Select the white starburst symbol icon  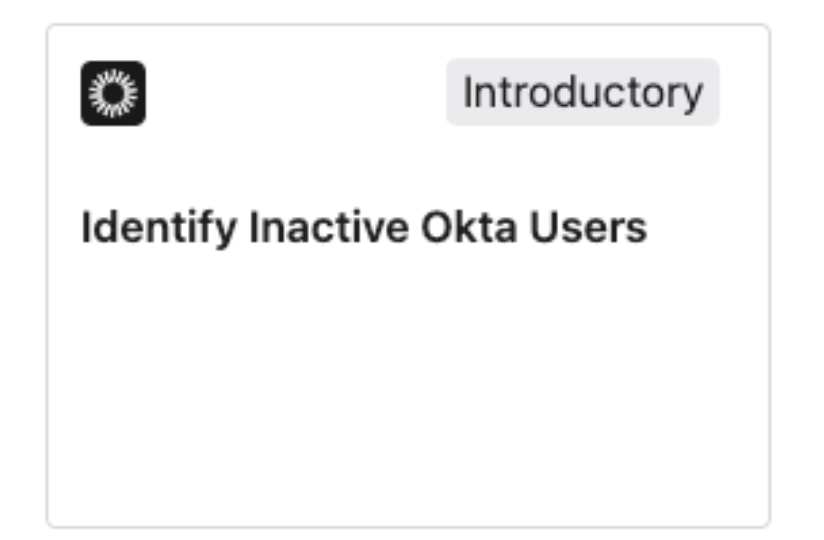(113, 93)
